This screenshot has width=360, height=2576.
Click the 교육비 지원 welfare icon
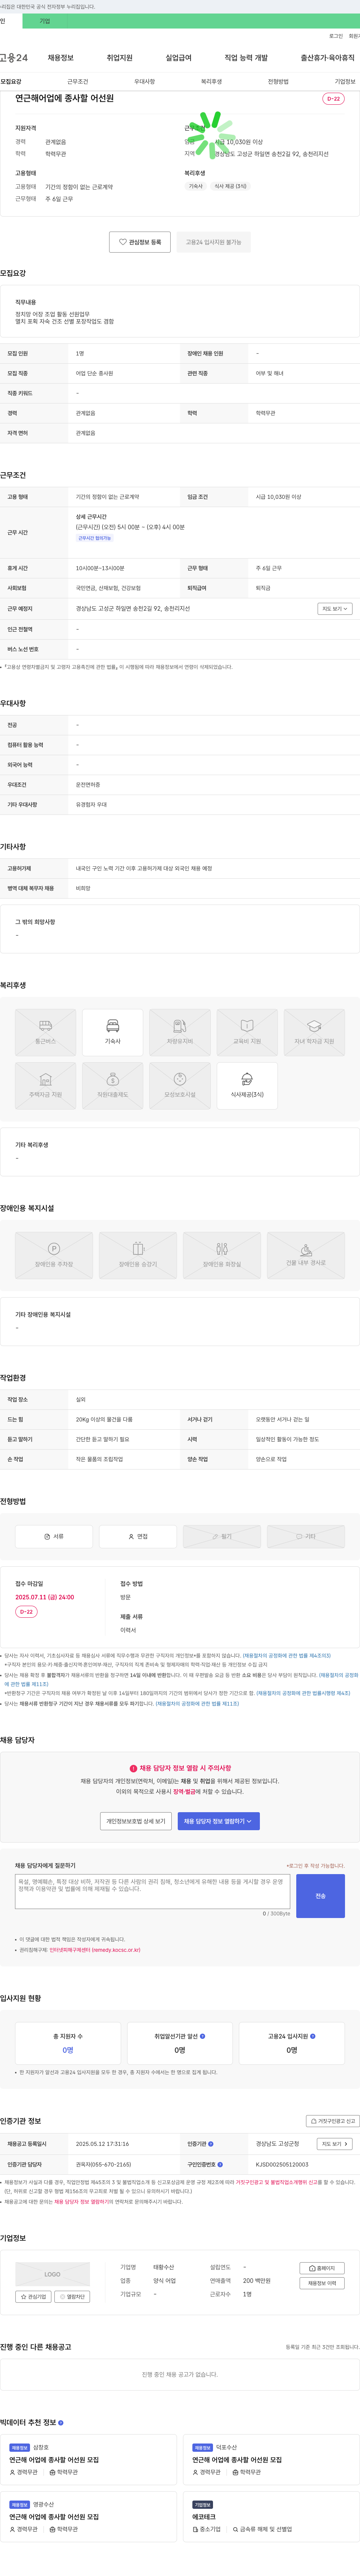[247, 1032]
